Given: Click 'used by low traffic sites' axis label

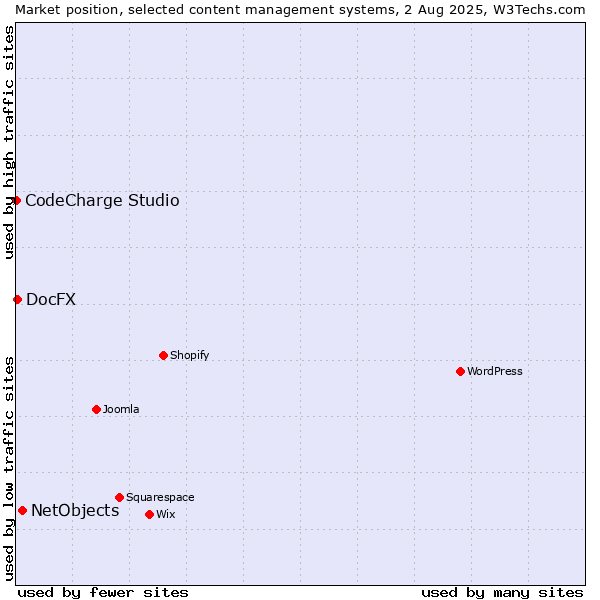Looking at the screenshot, I should (8, 469).
